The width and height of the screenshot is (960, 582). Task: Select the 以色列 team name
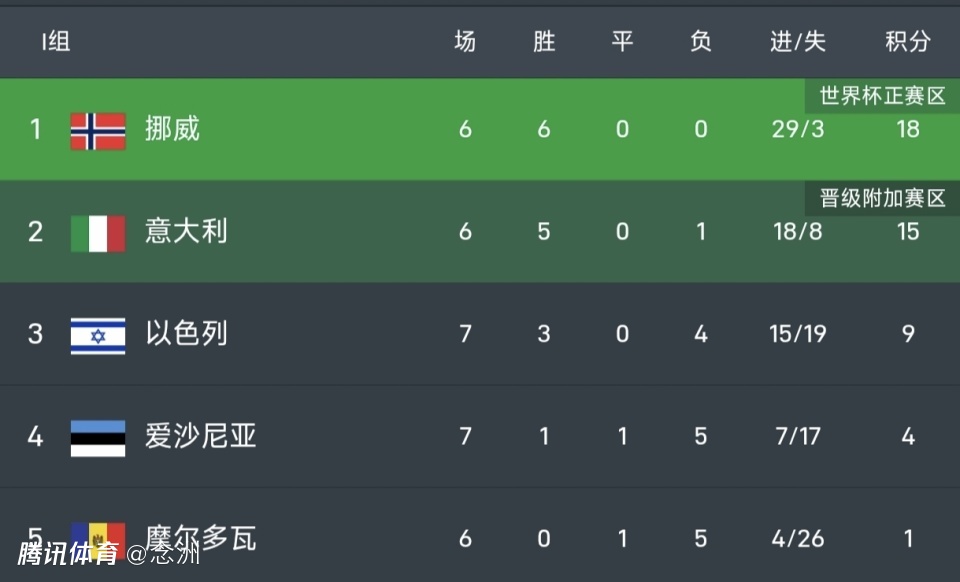(186, 334)
